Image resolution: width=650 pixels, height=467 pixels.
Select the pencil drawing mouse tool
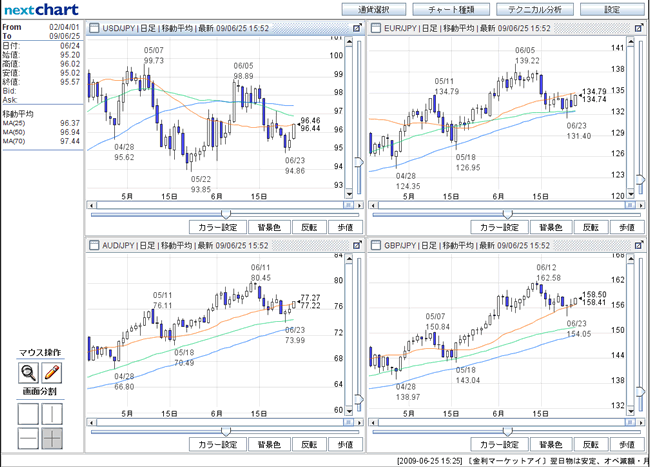click(52, 373)
